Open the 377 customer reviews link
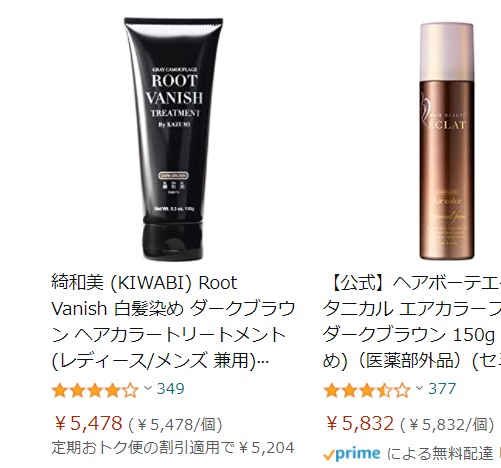This screenshot has width=501, height=468. (x=442, y=389)
